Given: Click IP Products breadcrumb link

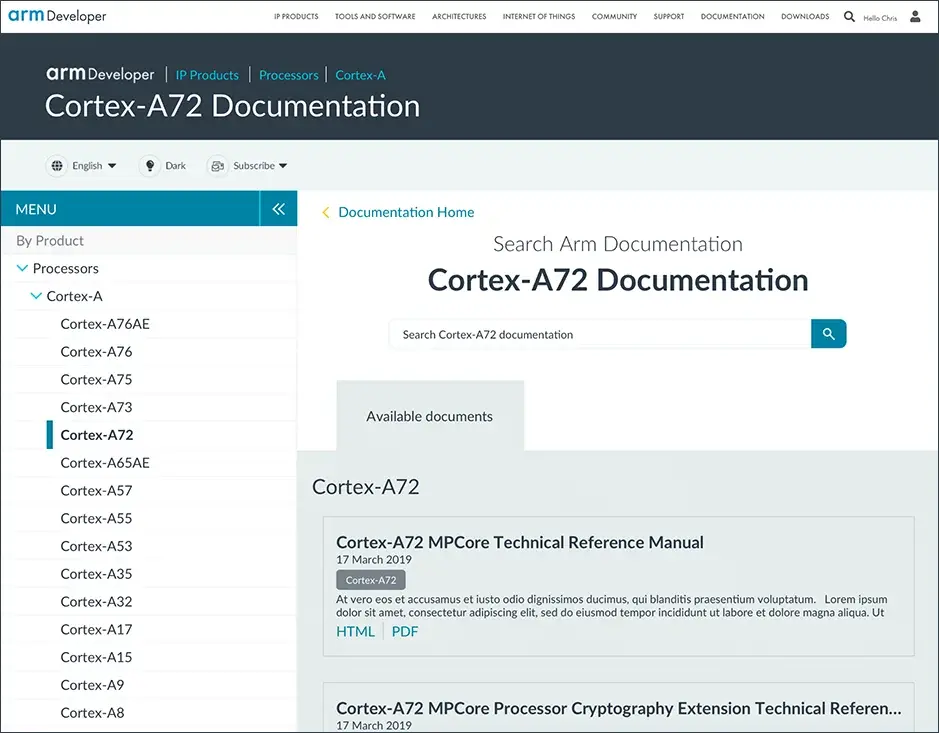Looking at the screenshot, I should click(207, 75).
